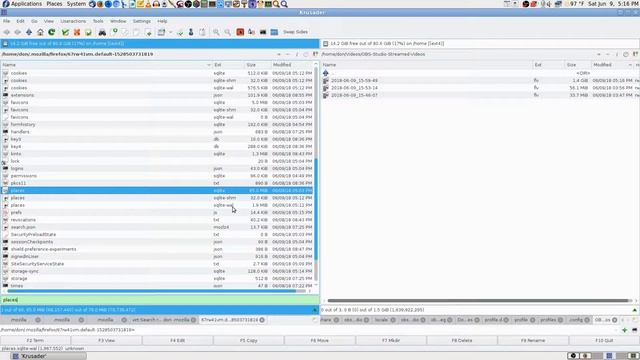Sort left panel by Size column
Screen dimensions: 640x360
coord(257,65)
